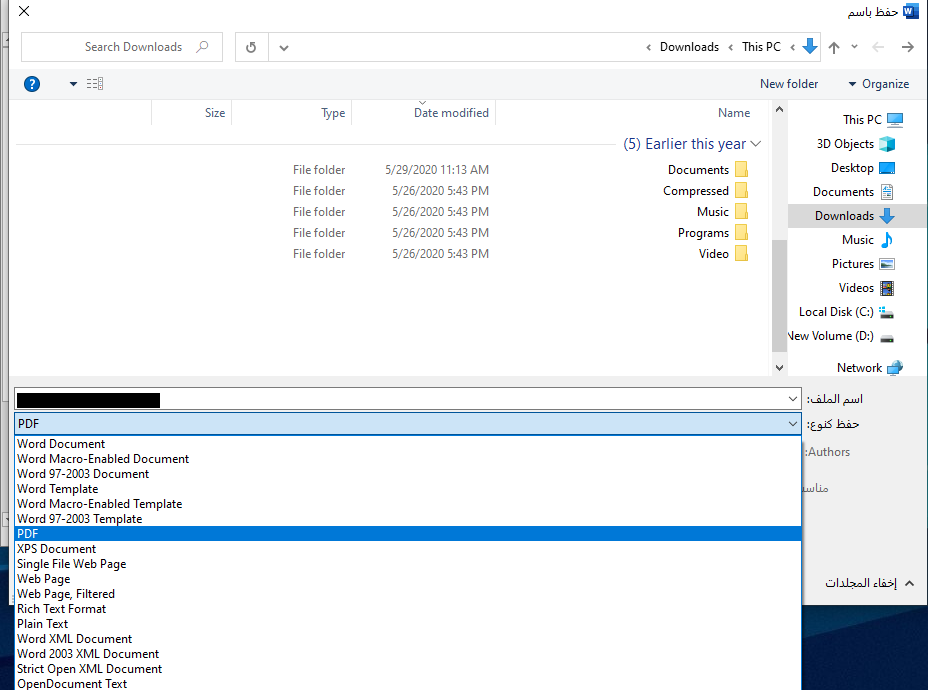This screenshot has width=928, height=690.
Task: Select This PC in navigation pane
Action: pyautogui.click(x=873, y=120)
